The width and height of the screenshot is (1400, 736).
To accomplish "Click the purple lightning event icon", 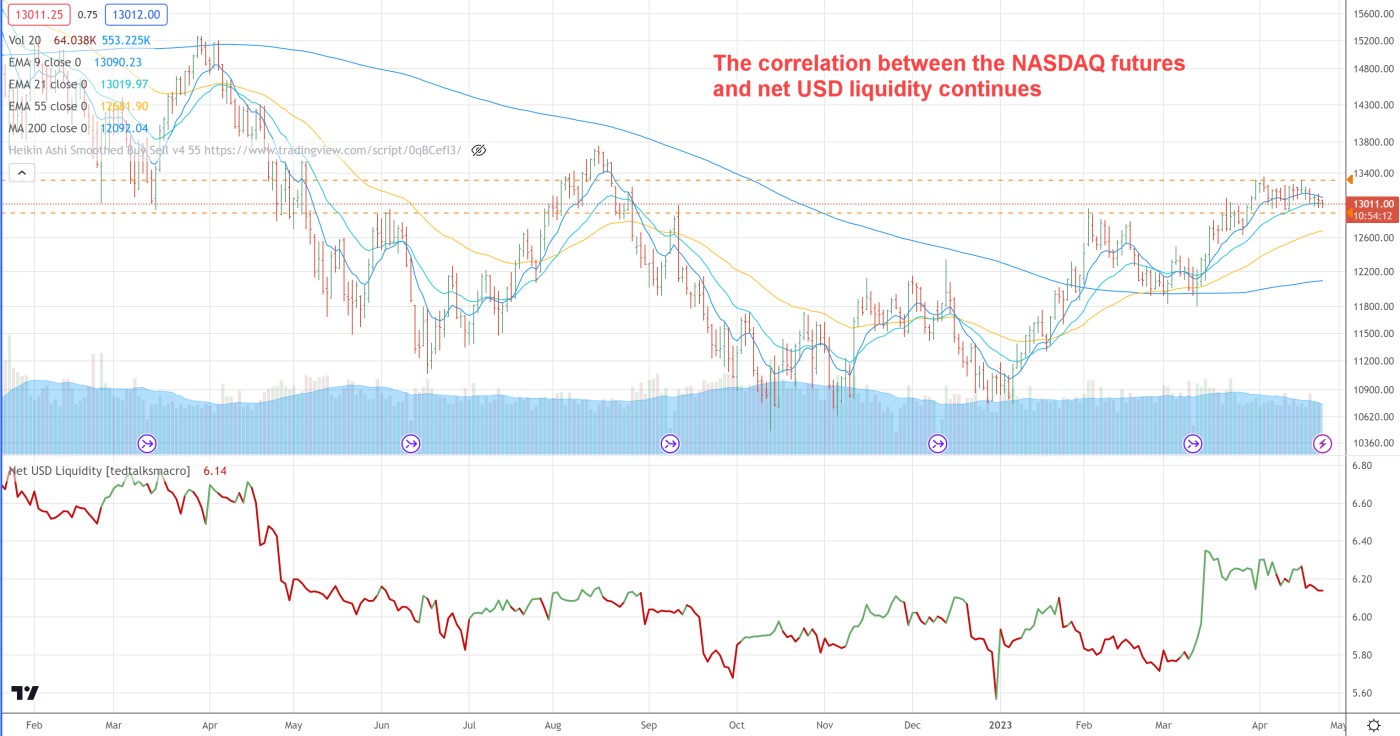I will click(x=1322, y=443).
